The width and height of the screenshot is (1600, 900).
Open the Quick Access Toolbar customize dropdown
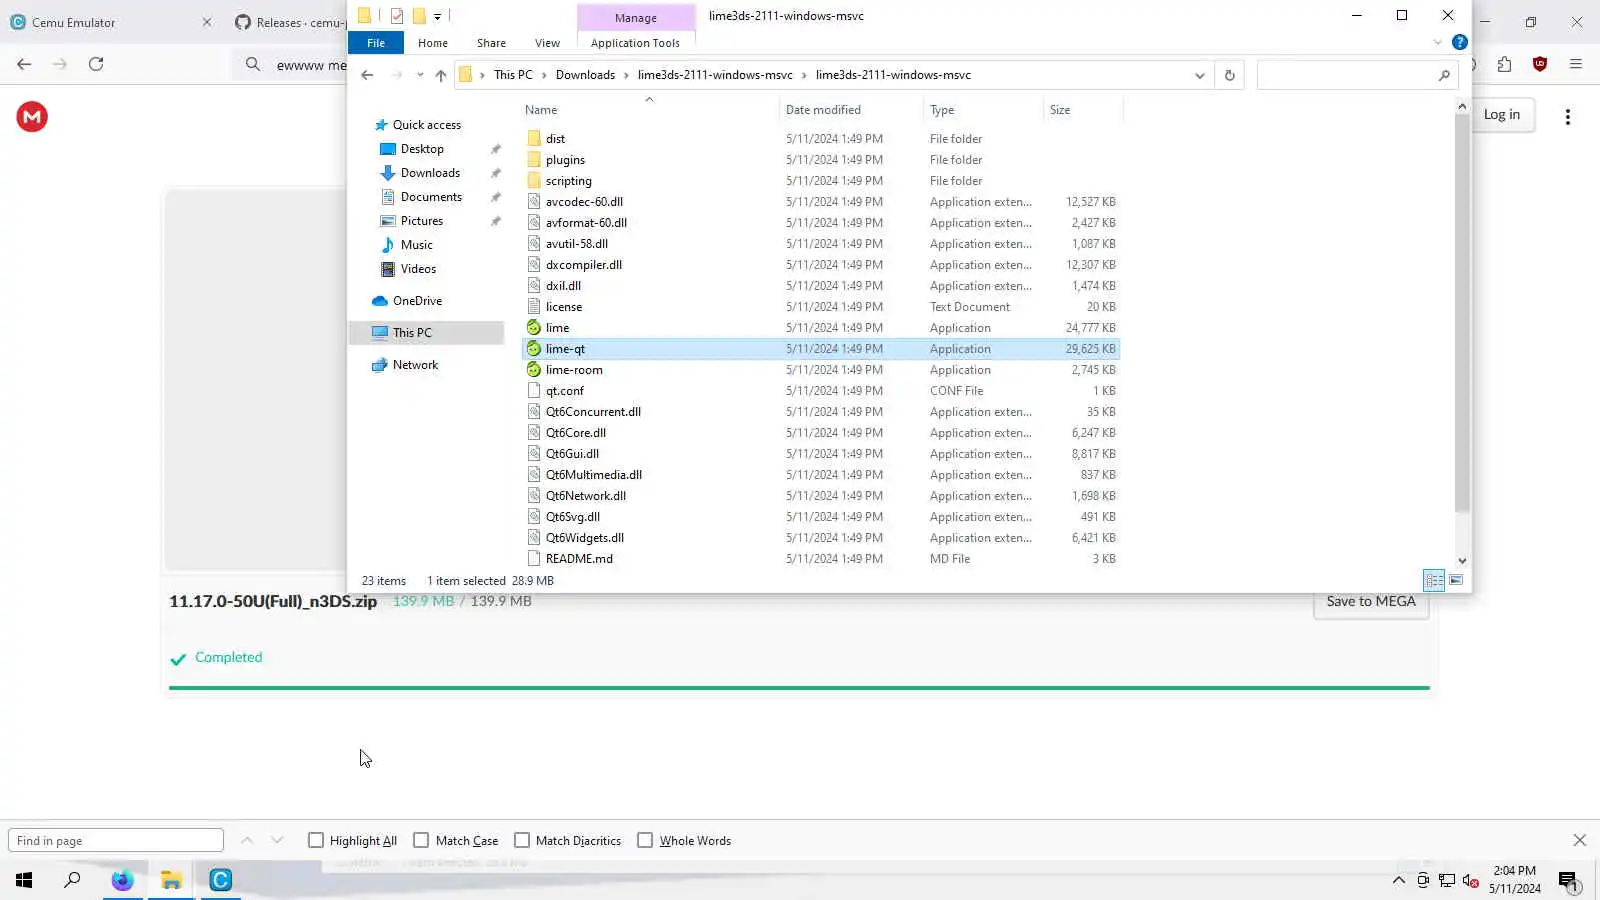[437, 16]
